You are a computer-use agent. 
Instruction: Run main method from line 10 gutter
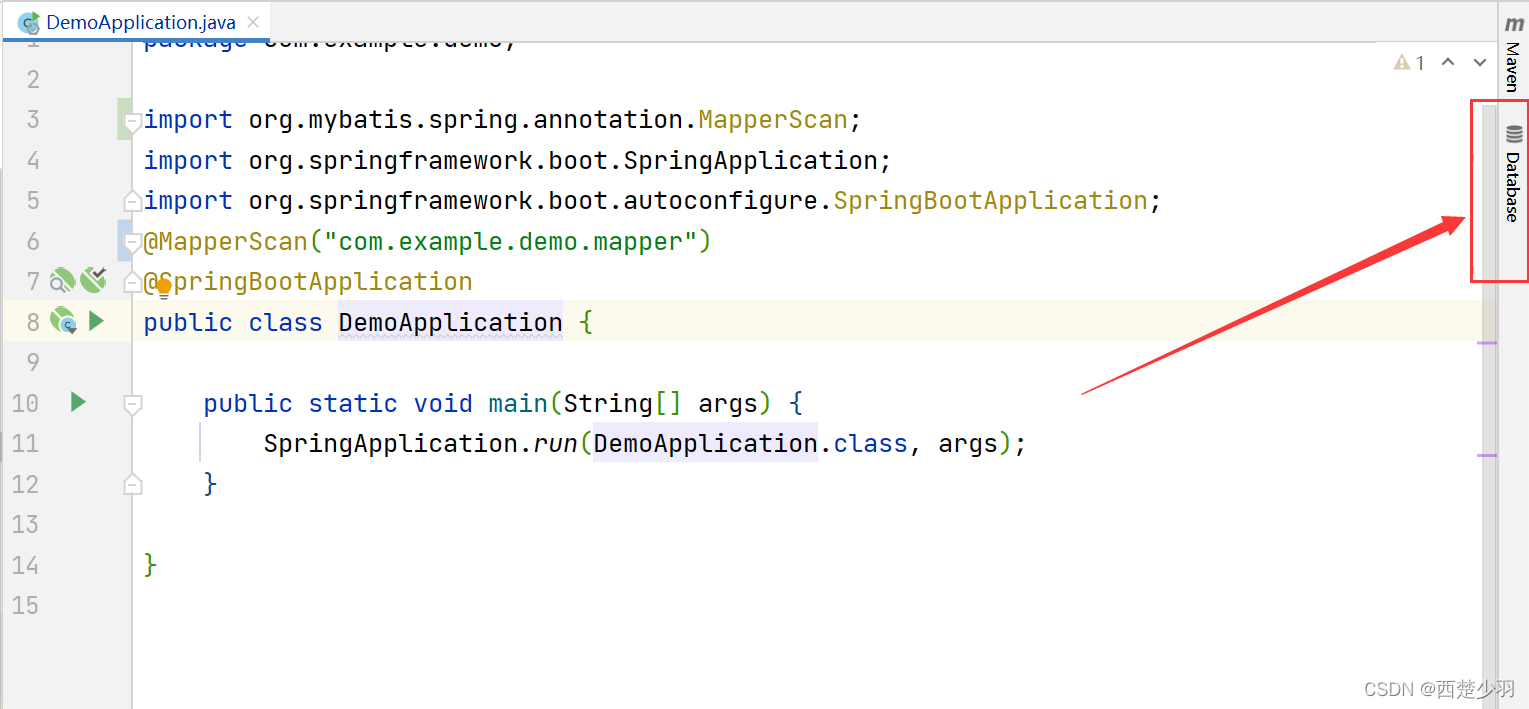(78, 402)
